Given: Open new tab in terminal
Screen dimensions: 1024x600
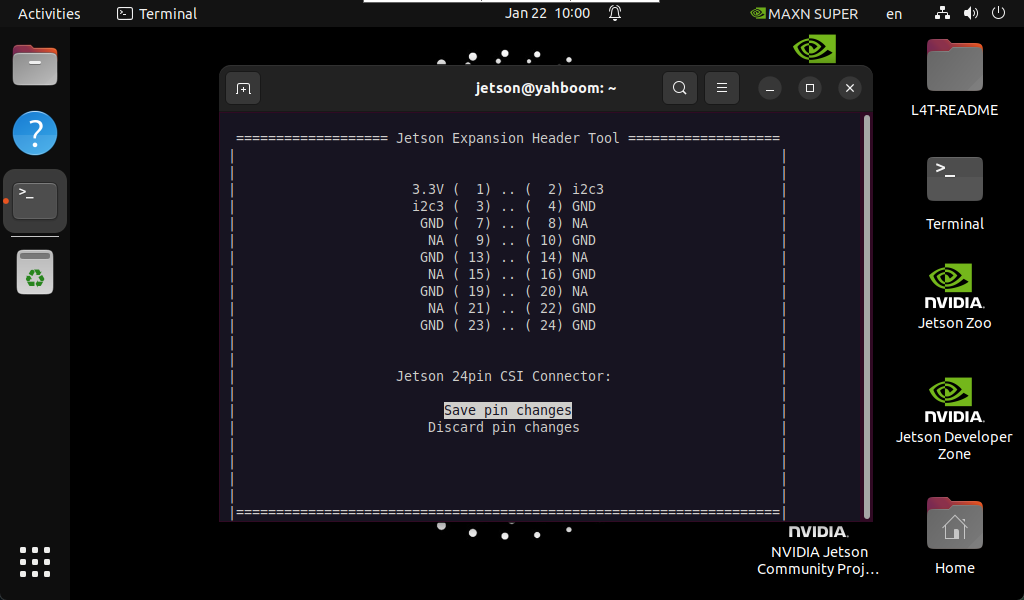Looking at the screenshot, I should [243, 88].
